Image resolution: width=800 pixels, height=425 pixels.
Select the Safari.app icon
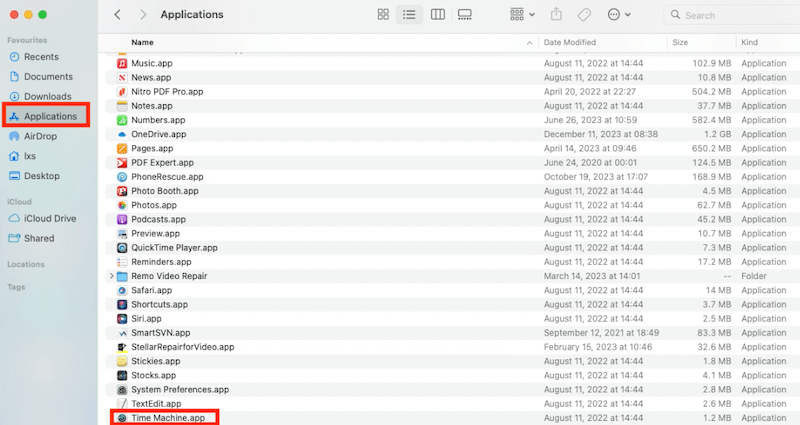(122, 290)
